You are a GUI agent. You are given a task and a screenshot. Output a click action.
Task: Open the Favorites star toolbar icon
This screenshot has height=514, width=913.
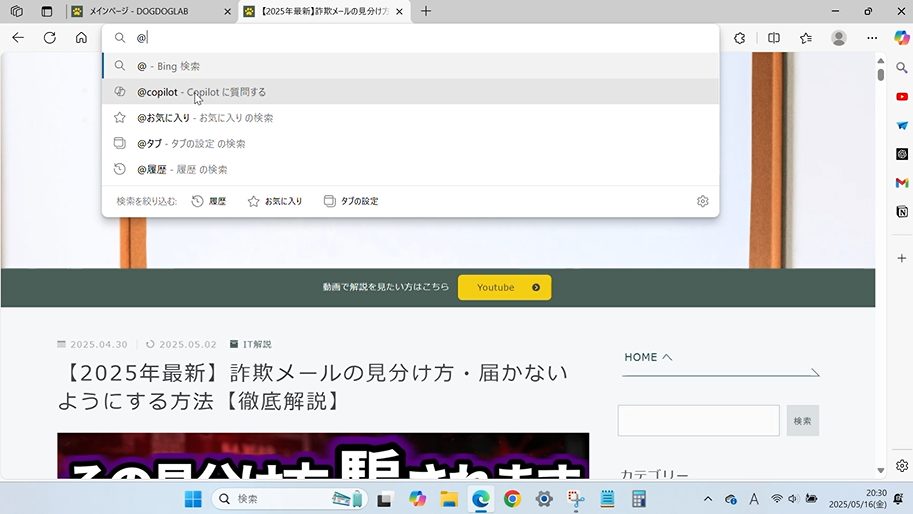pos(806,38)
